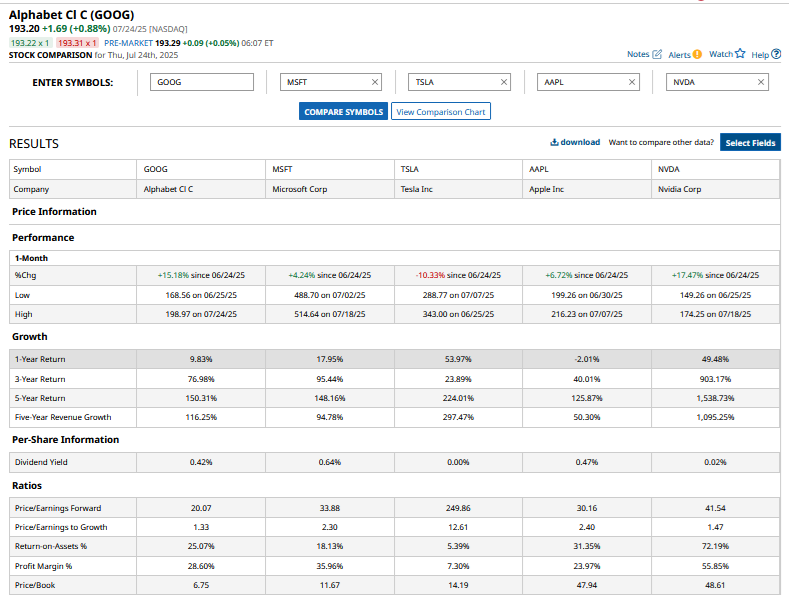Image resolution: width=789 pixels, height=600 pixels.
Task: Click the Microsoft Corp company cell
Action: pos(330,189)
